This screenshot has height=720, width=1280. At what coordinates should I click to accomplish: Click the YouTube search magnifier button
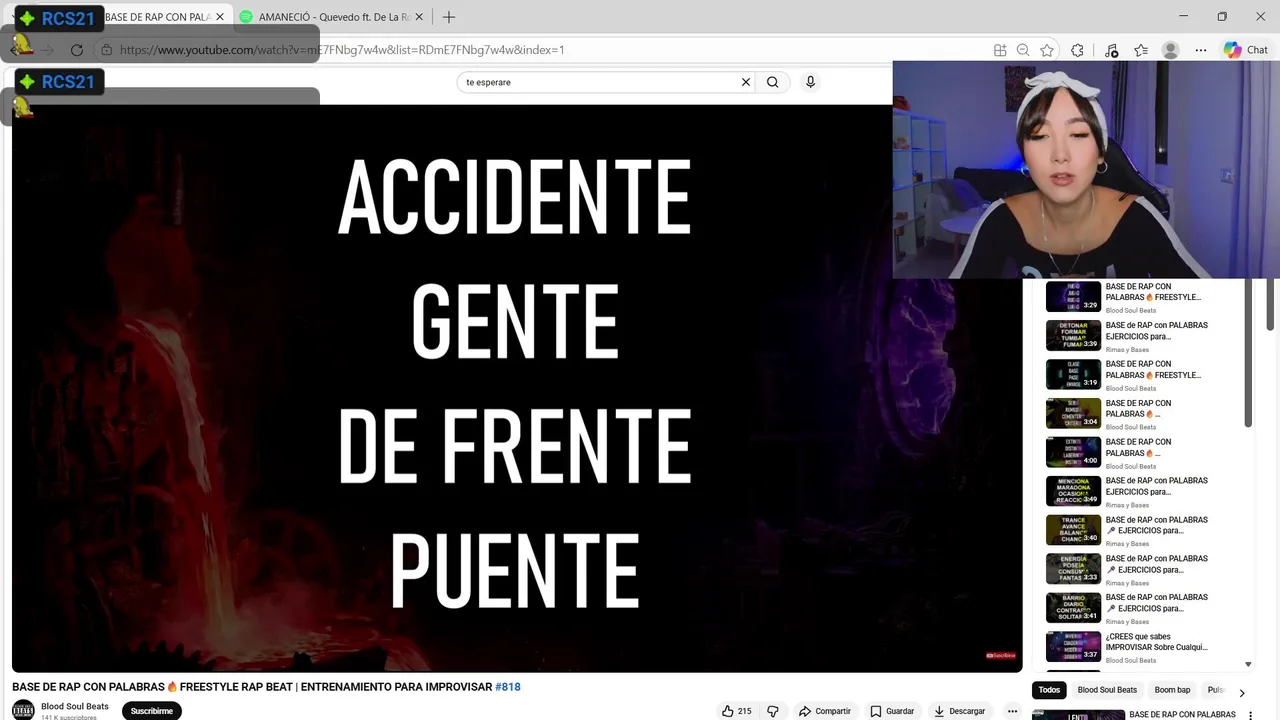point(772,82)
